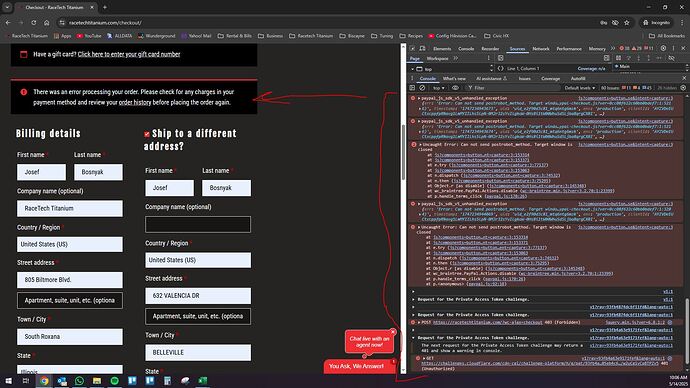Open the billing Country / Region dropdown
Viewport: 690px width, 388px height.
point(70,244)
